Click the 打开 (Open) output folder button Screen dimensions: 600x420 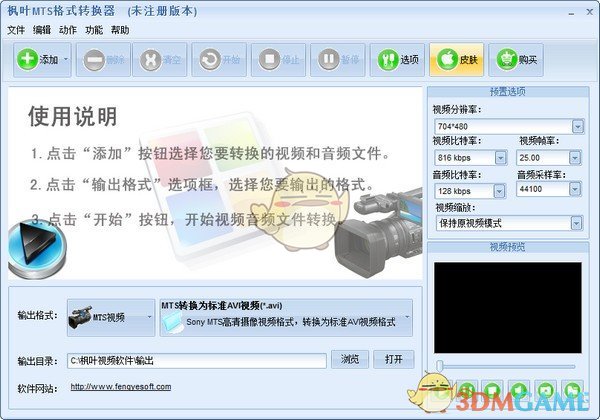[x=394, y=360]
